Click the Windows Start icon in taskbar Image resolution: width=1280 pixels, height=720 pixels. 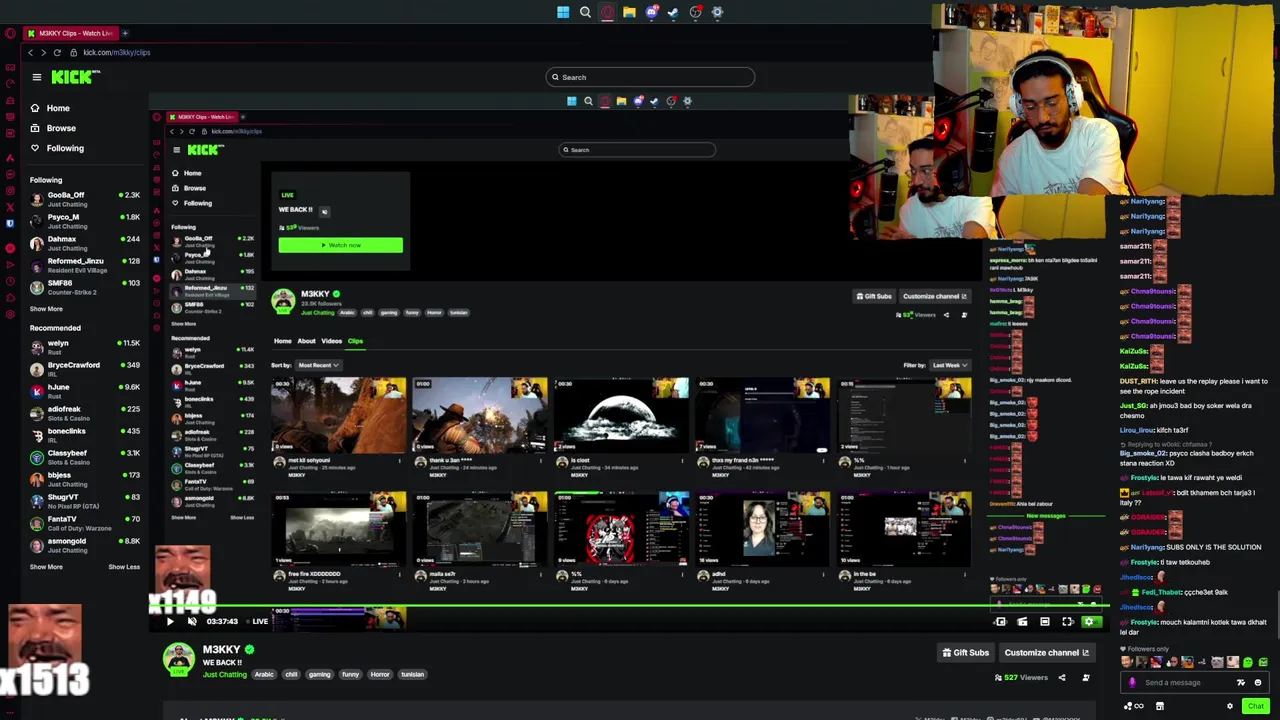pos(563,12)
